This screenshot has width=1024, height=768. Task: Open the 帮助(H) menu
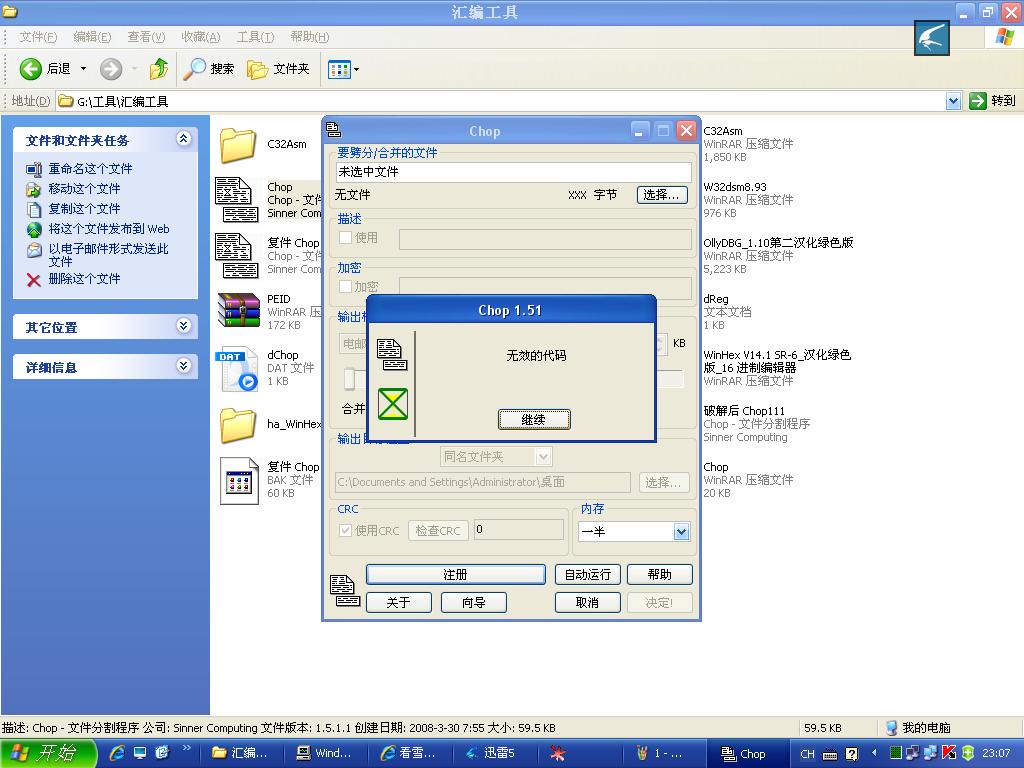310,37
